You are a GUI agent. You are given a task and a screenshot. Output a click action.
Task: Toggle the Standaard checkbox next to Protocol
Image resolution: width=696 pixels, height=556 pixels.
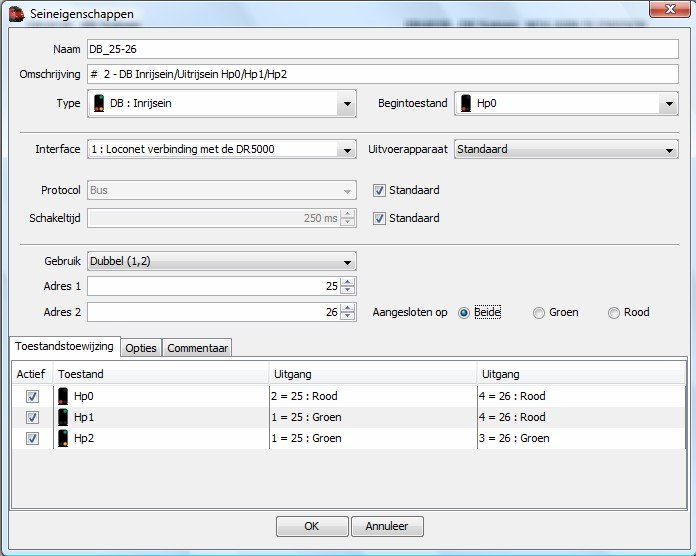click(379, 190)
